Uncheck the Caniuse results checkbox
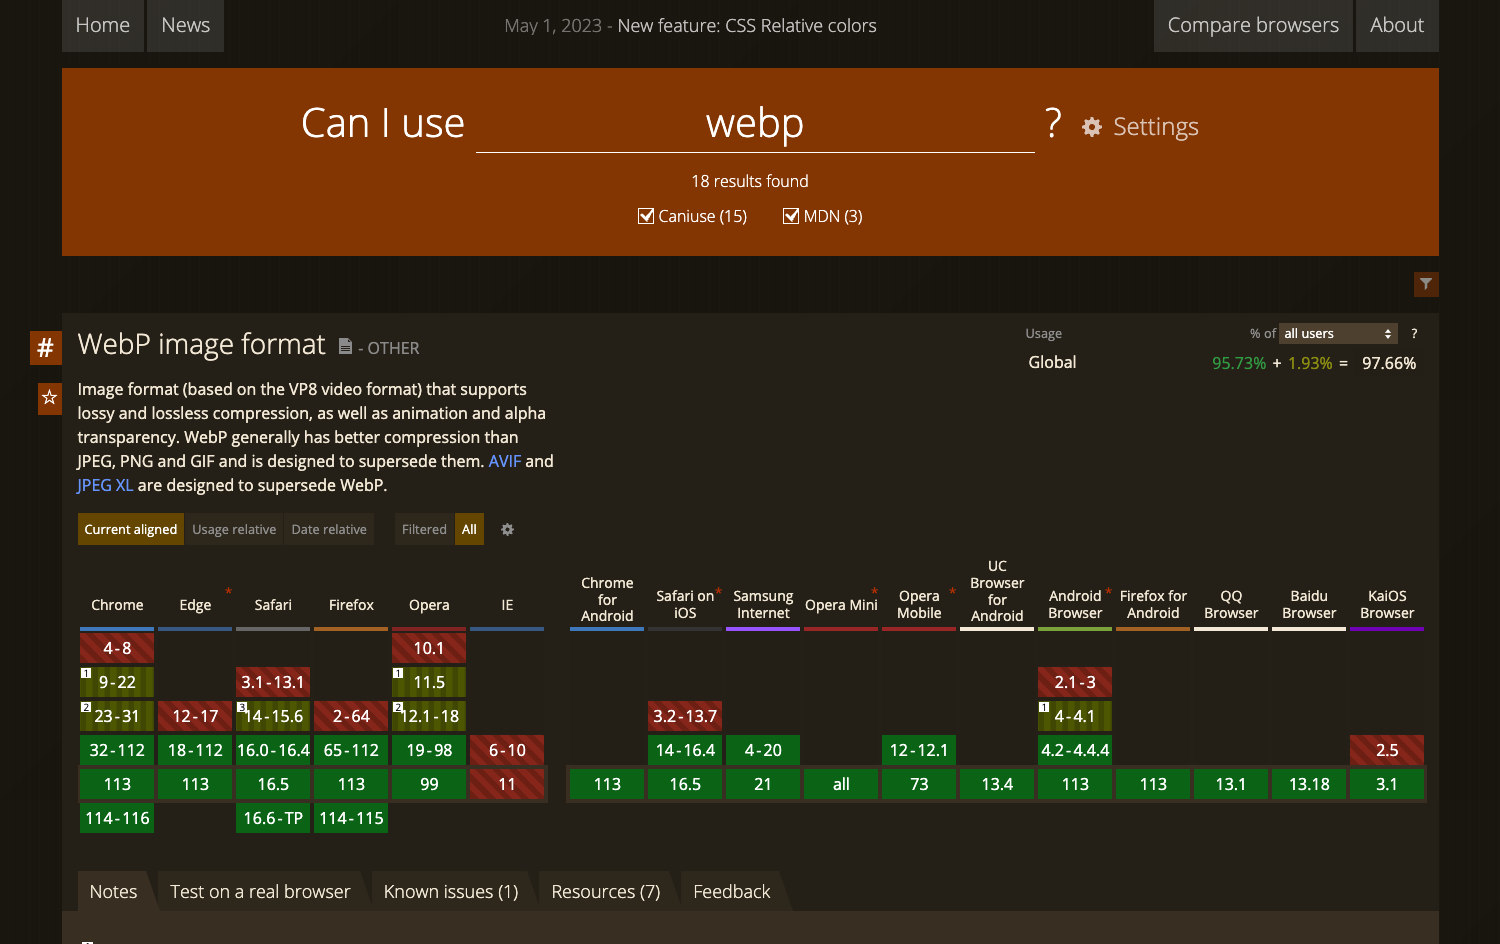 click(x=646, y=216)
